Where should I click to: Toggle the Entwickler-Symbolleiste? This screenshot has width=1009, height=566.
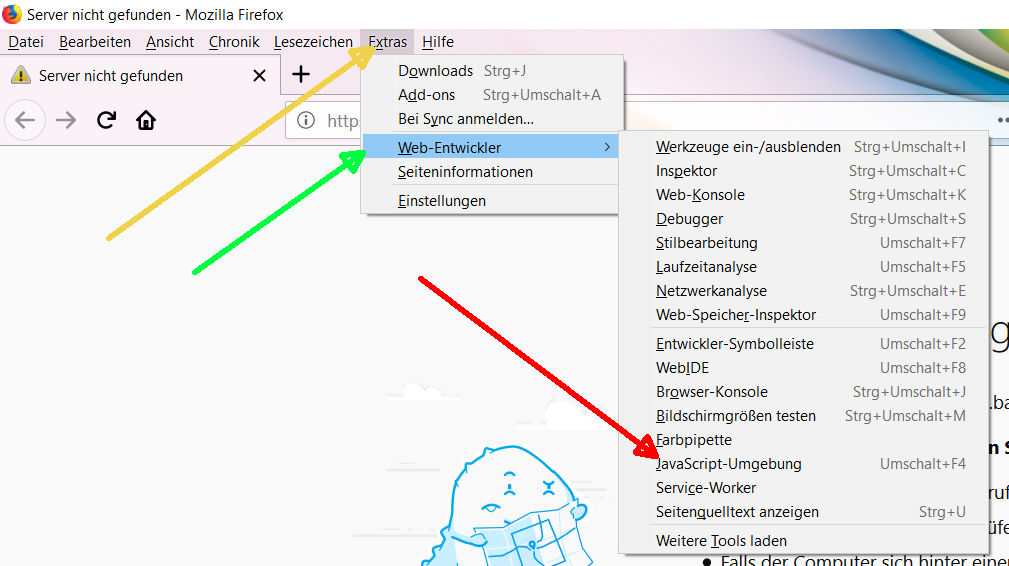804,344
